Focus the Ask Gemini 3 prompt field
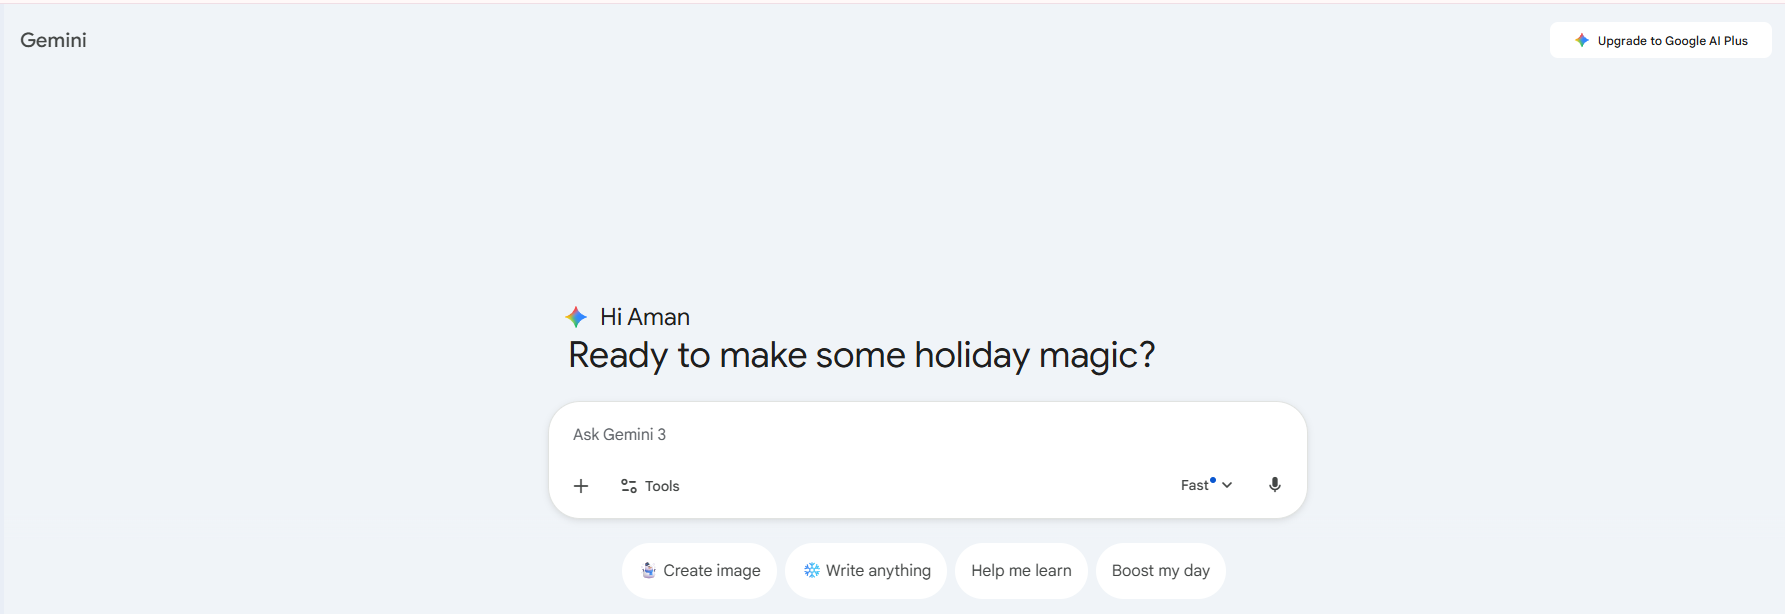The image size is (1785, 614). [900, 434]
